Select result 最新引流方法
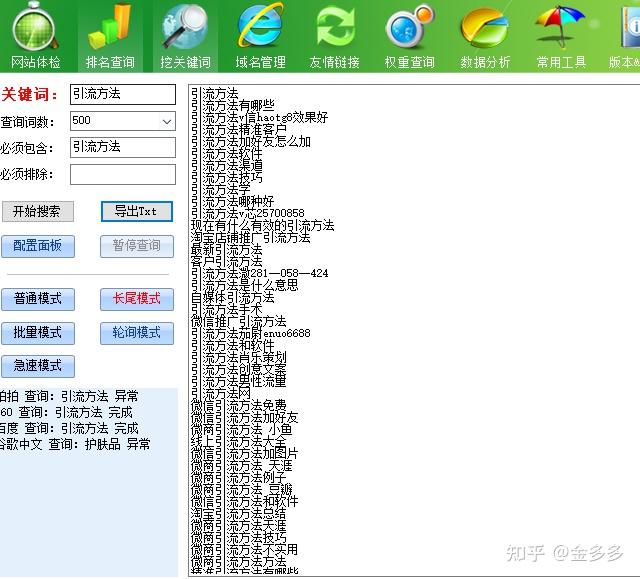This screenshot has height=579, width=640. 227,250
